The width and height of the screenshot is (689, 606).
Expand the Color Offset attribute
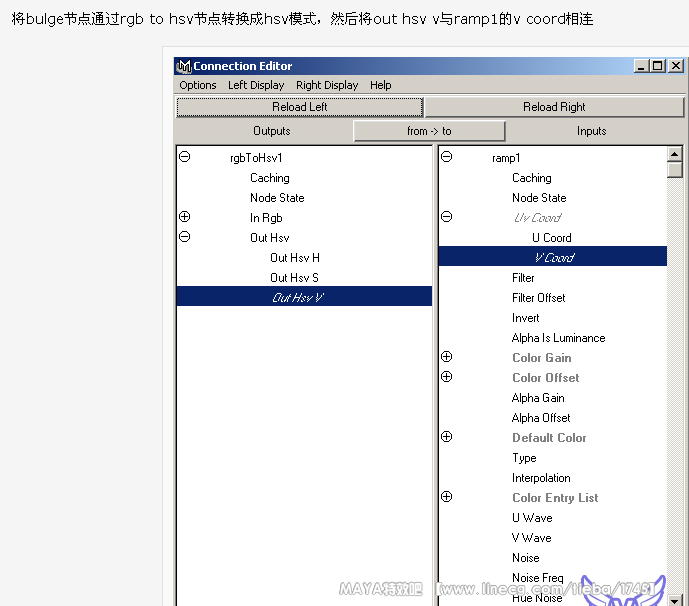(x=446, y=377)
